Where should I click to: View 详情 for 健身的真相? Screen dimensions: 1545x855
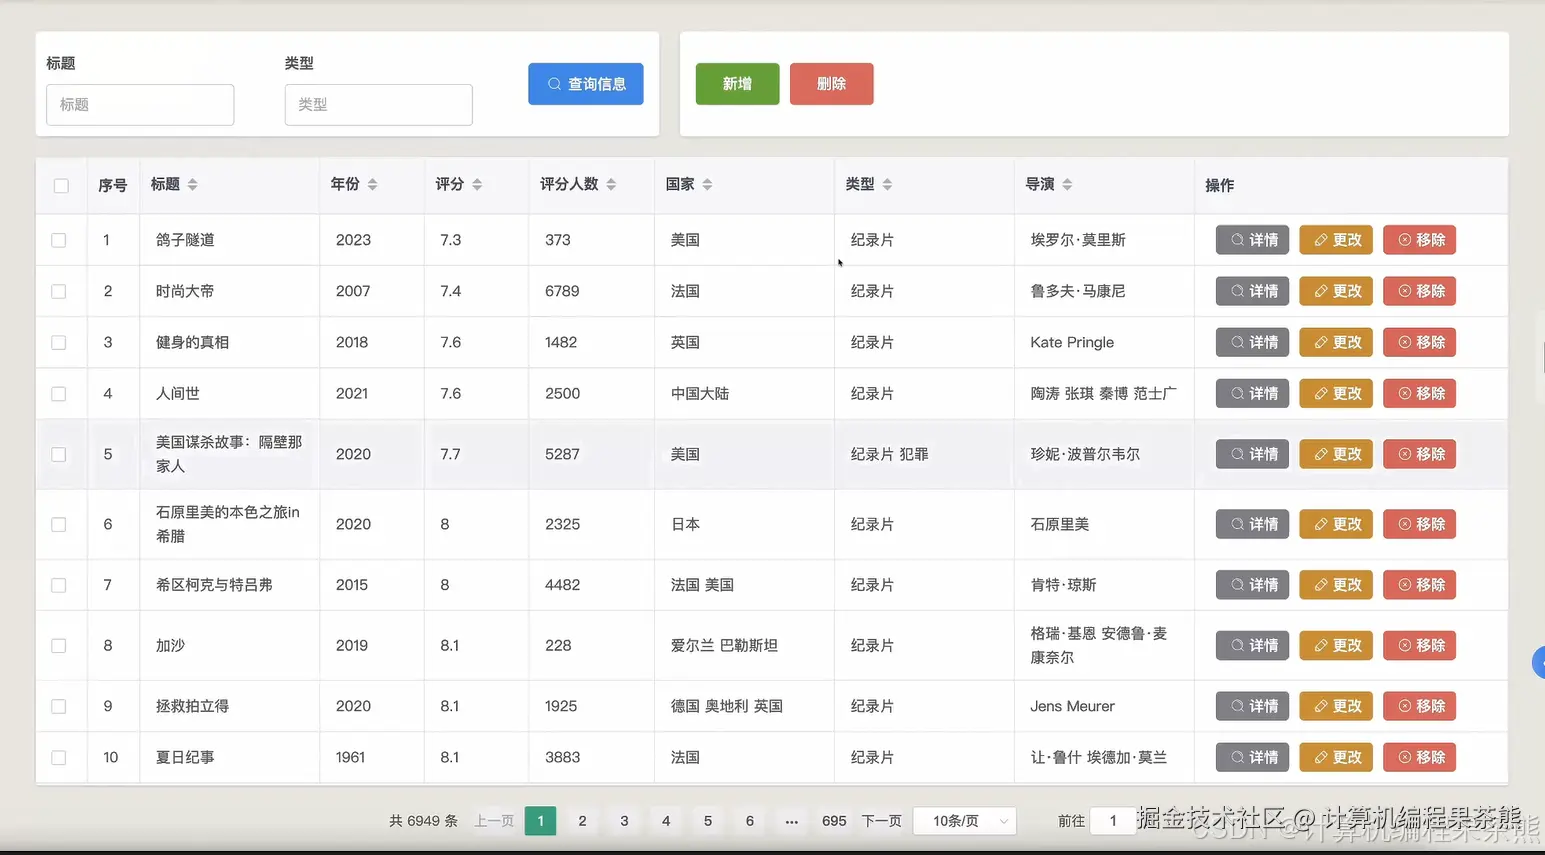(1252, 342)
